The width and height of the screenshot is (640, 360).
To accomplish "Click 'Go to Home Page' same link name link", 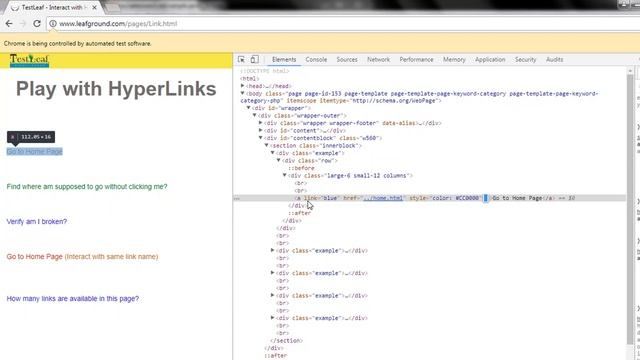I will pos(34,257).
